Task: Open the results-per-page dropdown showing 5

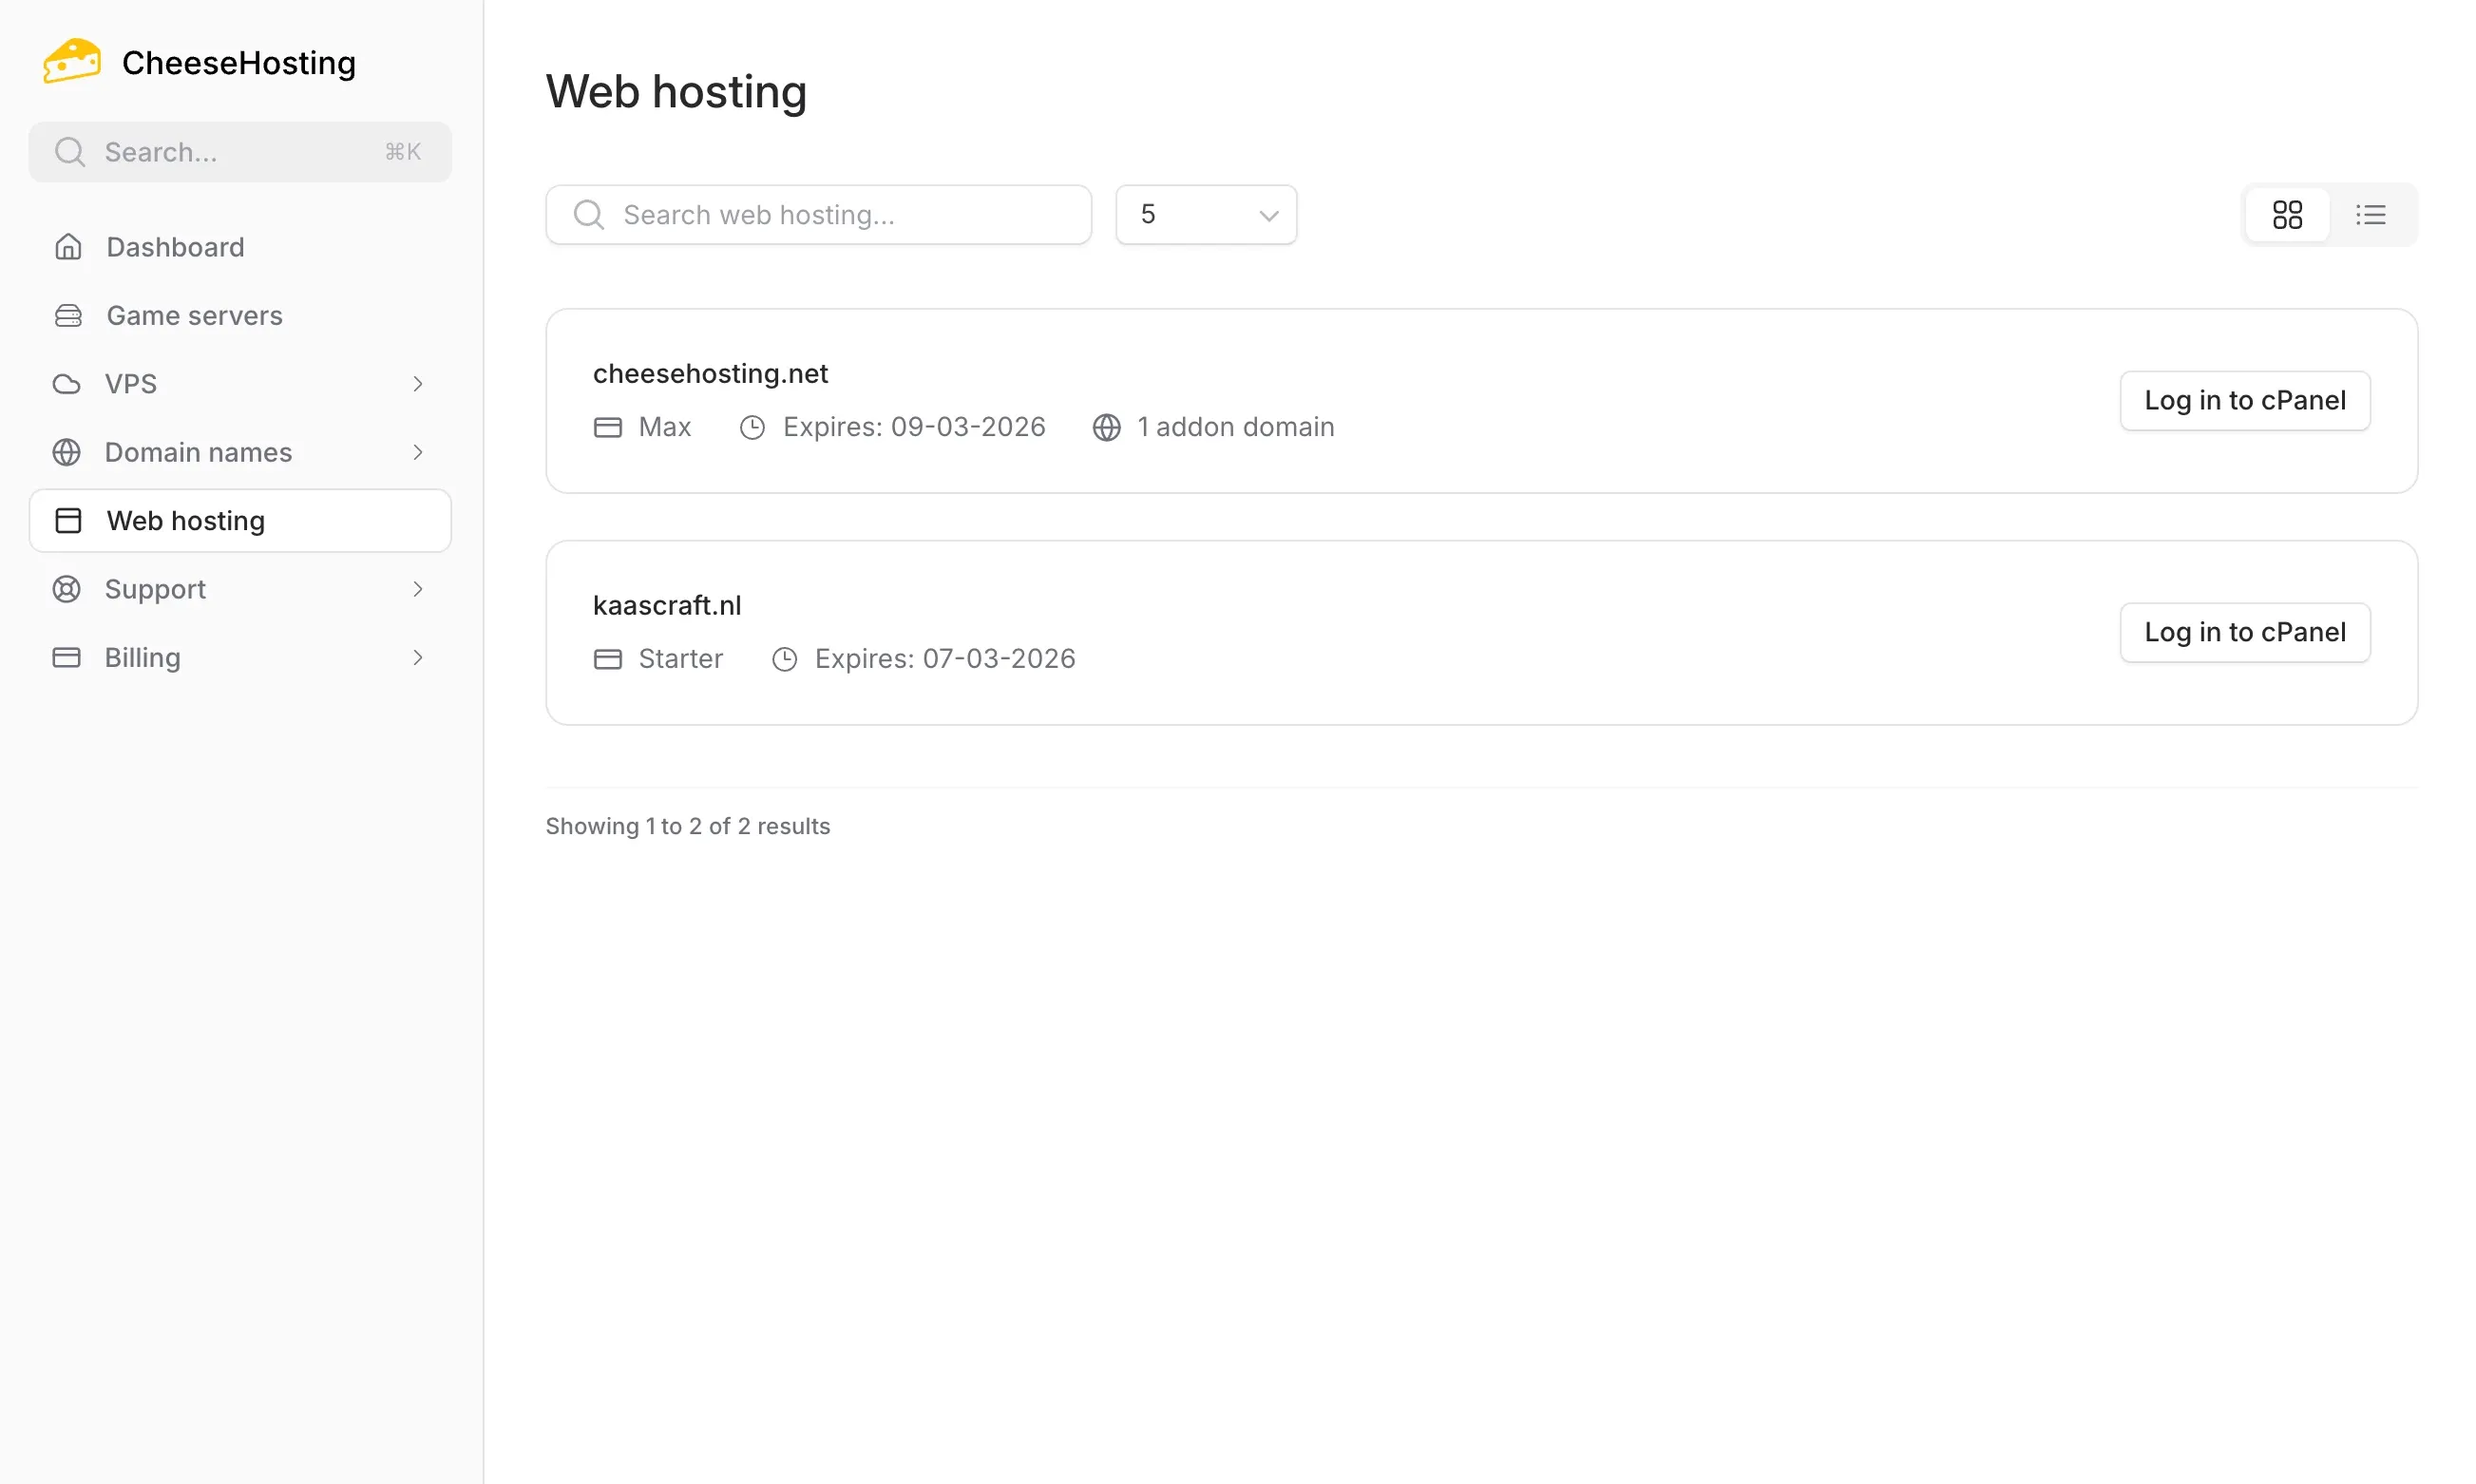Action: 1205,214
